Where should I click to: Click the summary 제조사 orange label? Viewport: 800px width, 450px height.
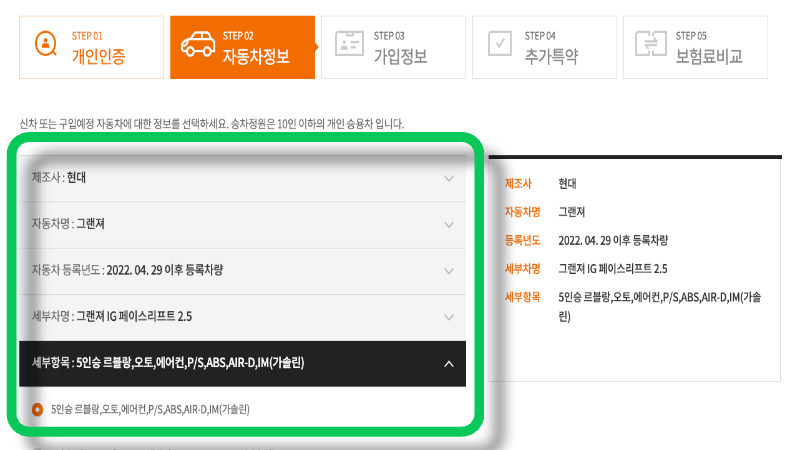coord(518,184)
